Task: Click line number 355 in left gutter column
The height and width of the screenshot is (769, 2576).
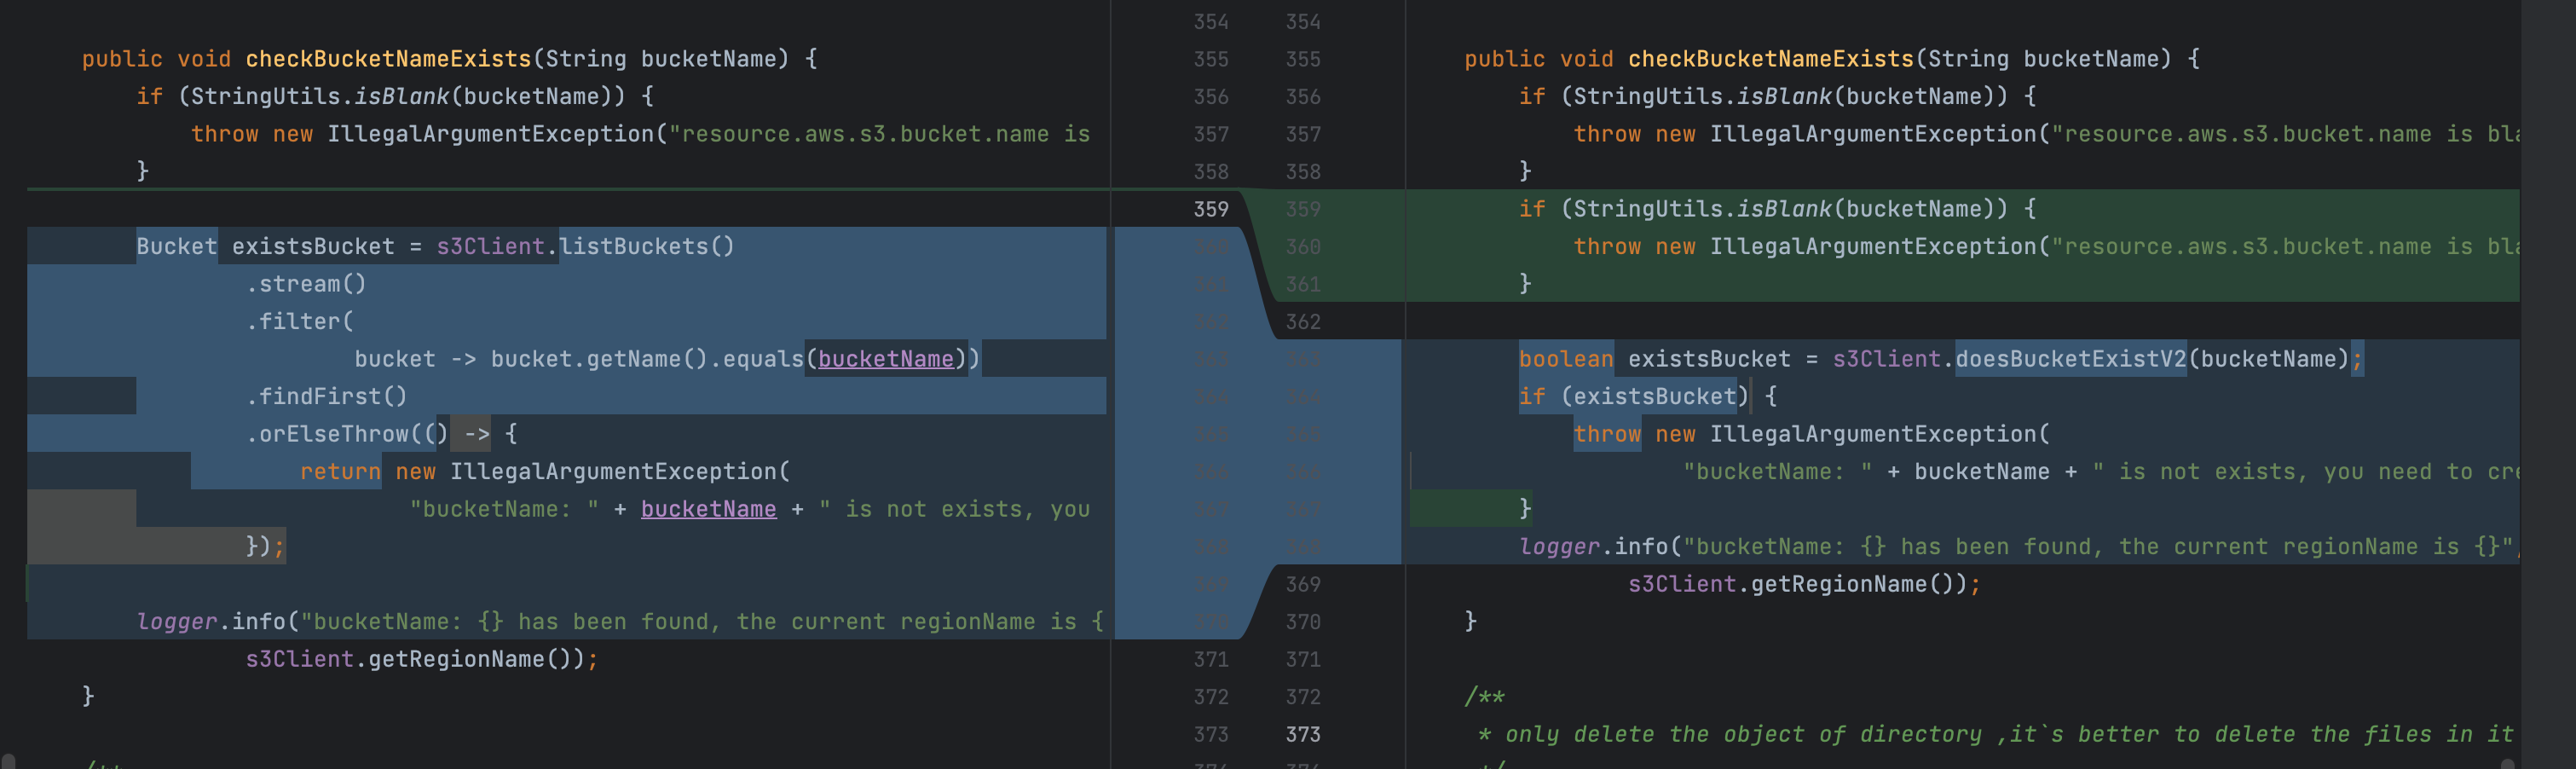Action: (1210, 59)
